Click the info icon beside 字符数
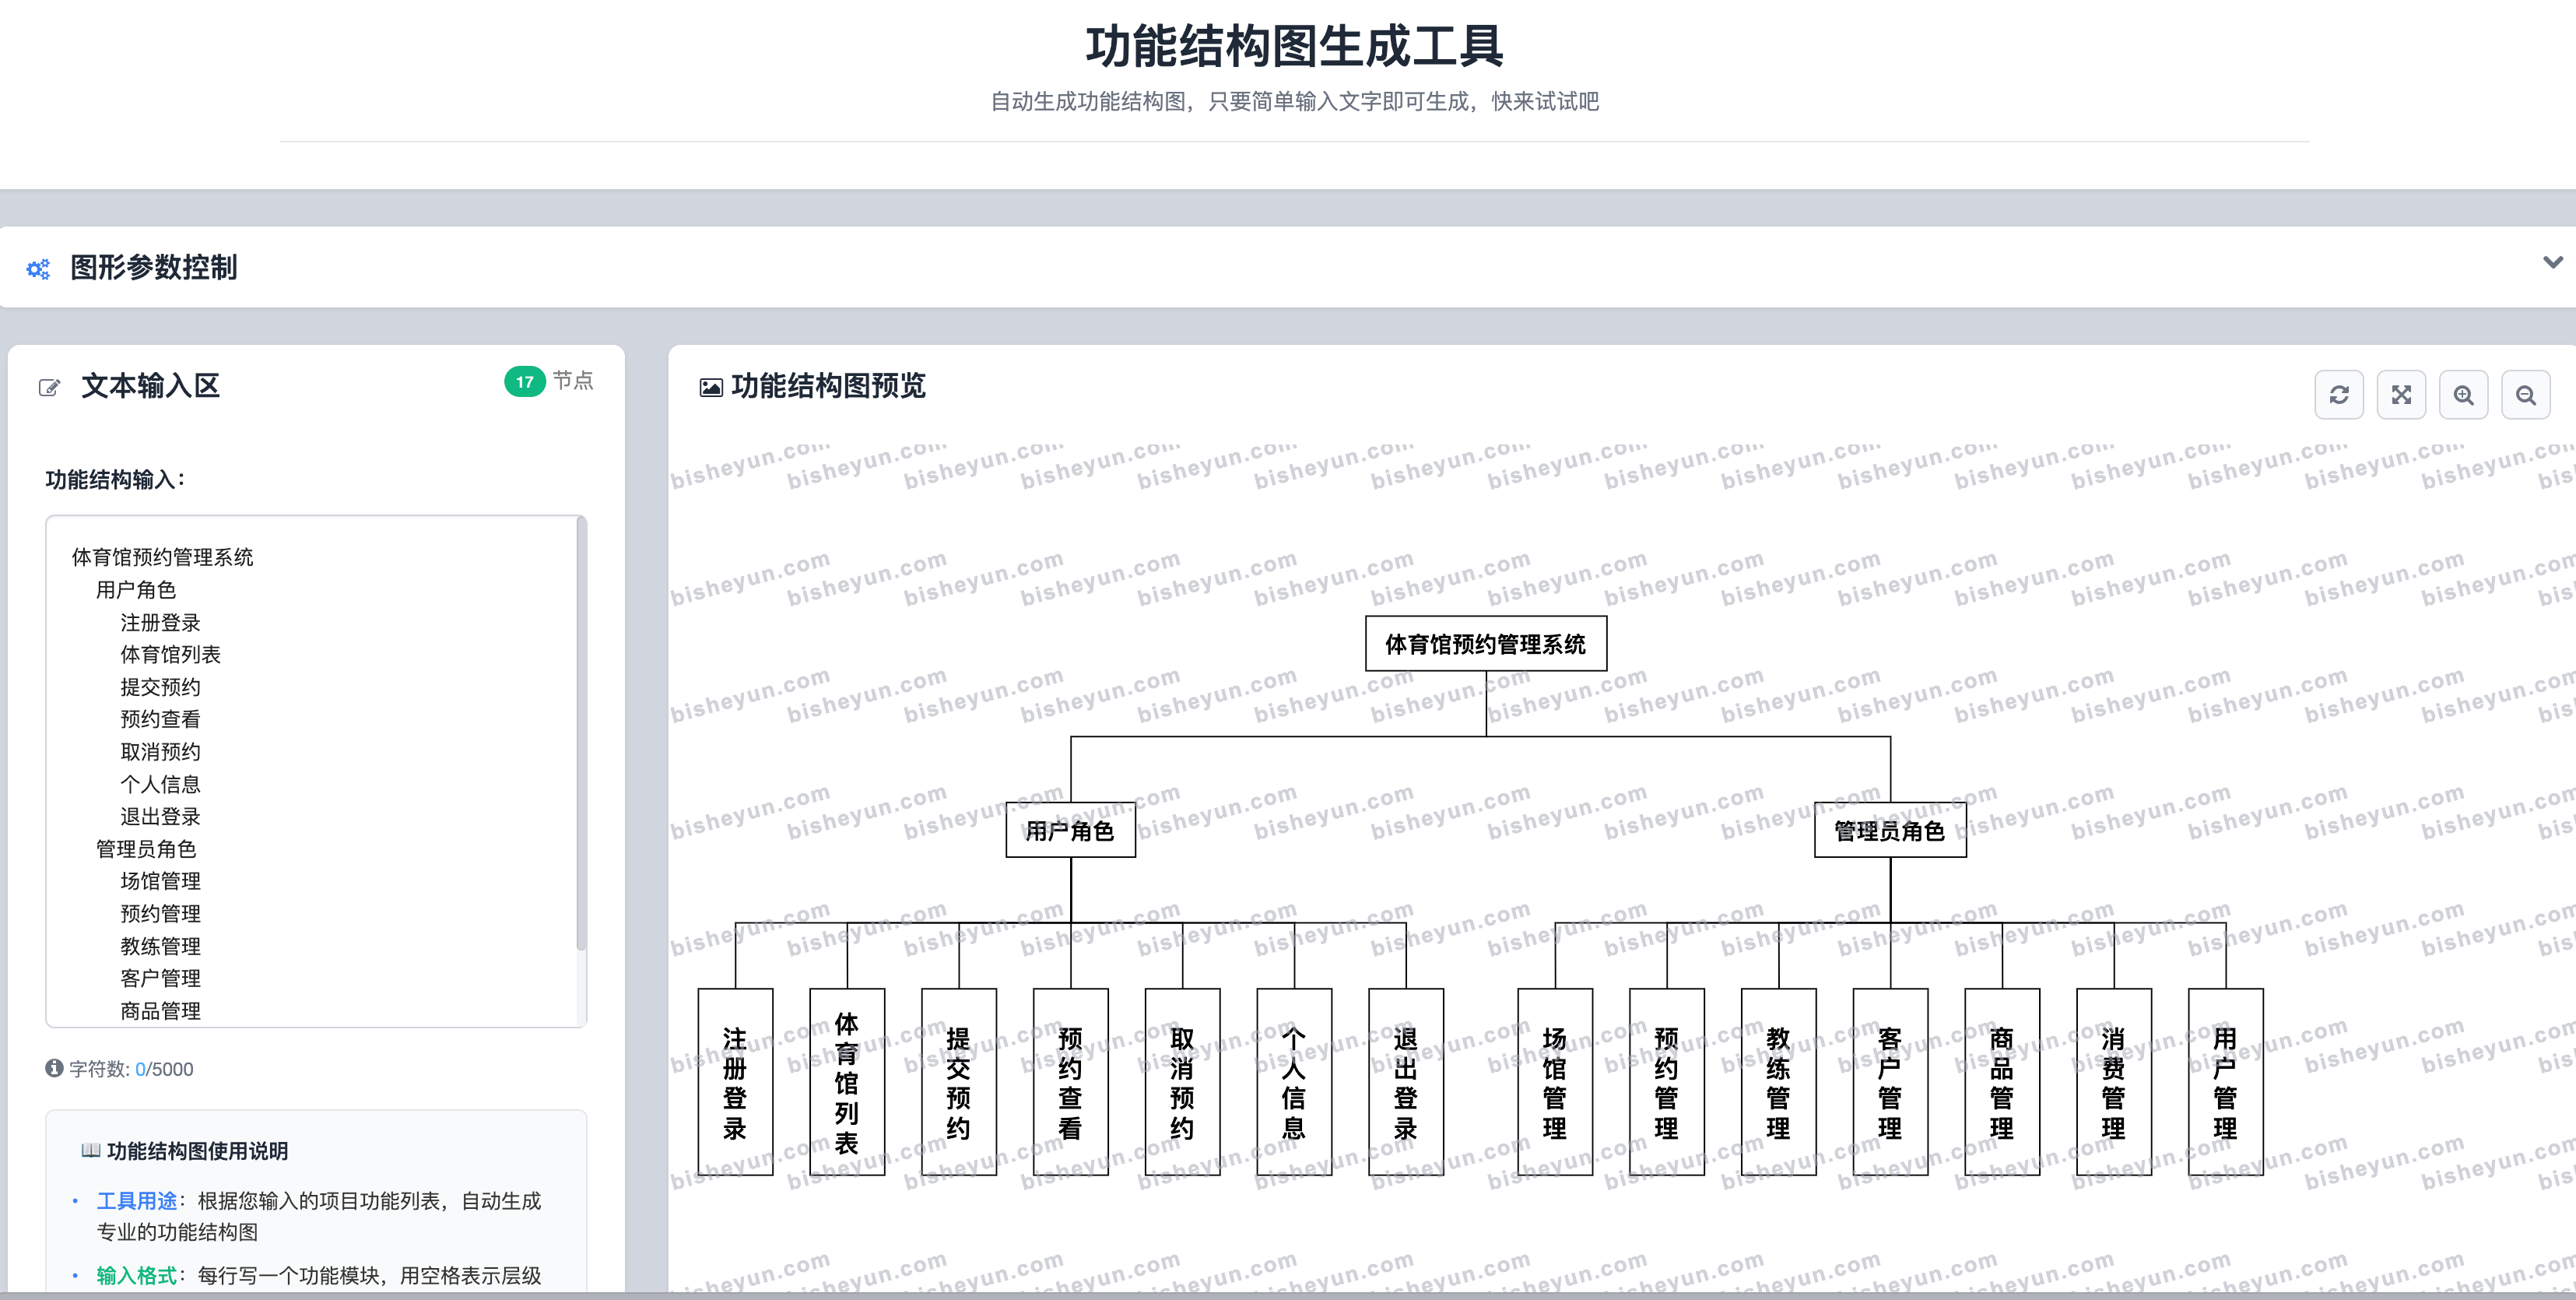This screenshot has height=1300, width=2576. (54, 1068)
